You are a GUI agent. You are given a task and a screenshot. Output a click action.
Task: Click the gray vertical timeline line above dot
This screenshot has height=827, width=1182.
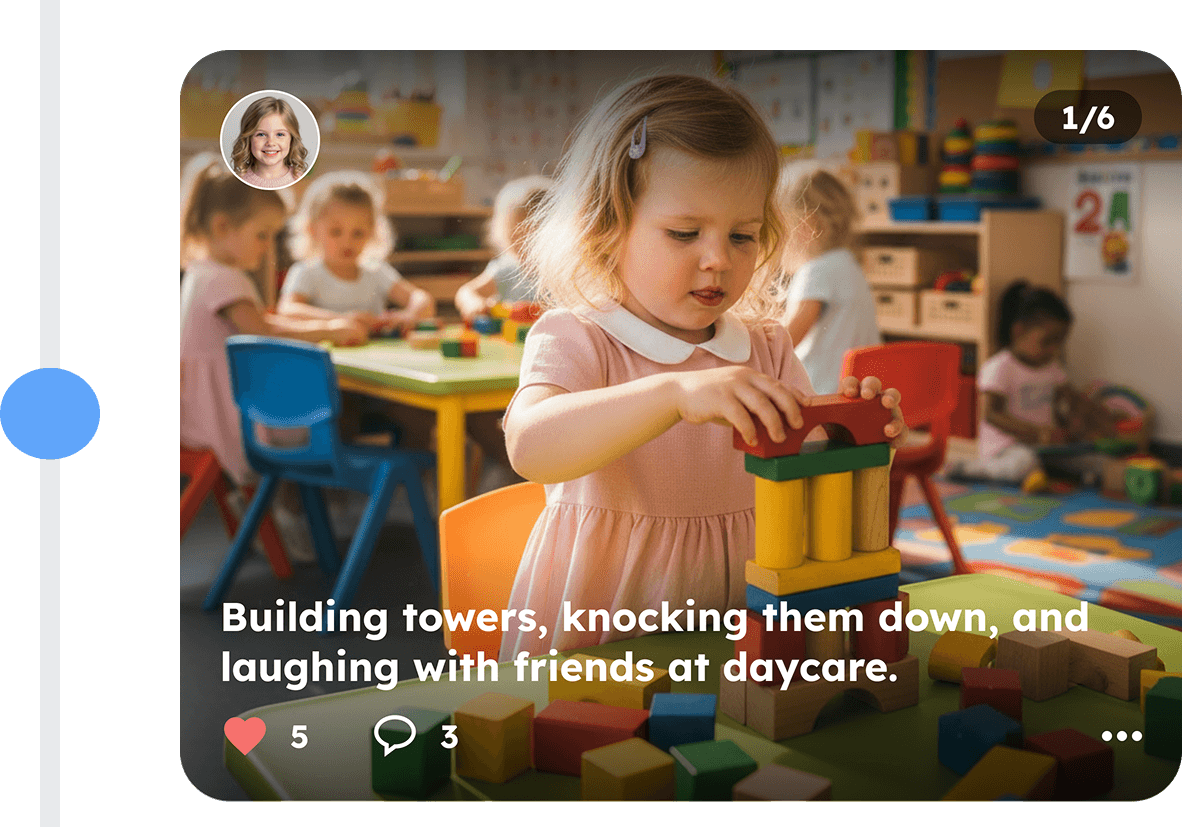pyautogui.click(x=50, y=184)
